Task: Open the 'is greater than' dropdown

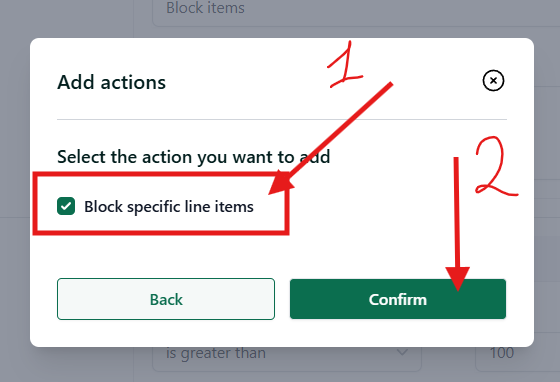Action: [x=287, y=353]
